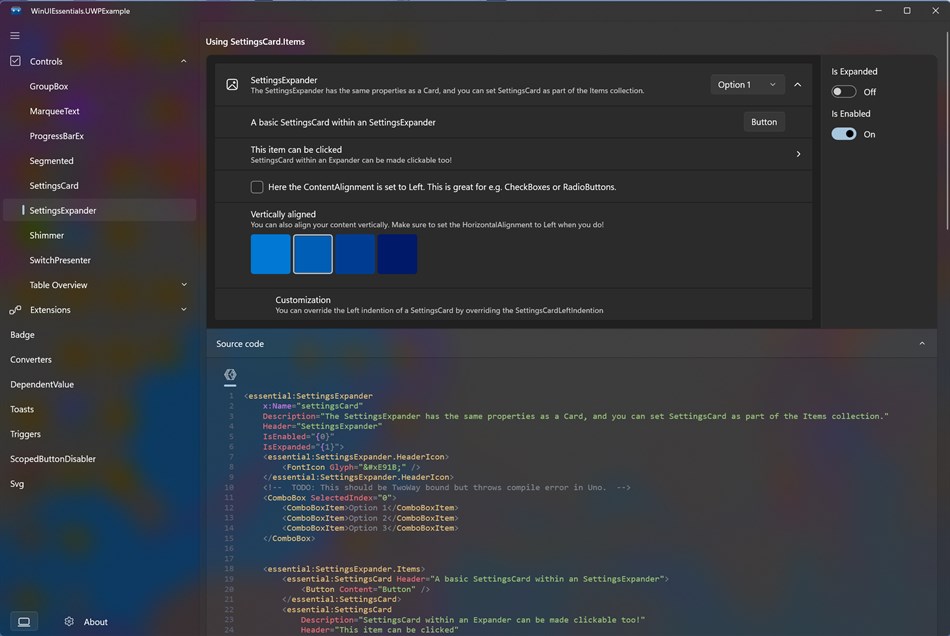Click code line 'x:Name="settingsCard"'
The width and height of the screenshot is (950, 636).
313,406
